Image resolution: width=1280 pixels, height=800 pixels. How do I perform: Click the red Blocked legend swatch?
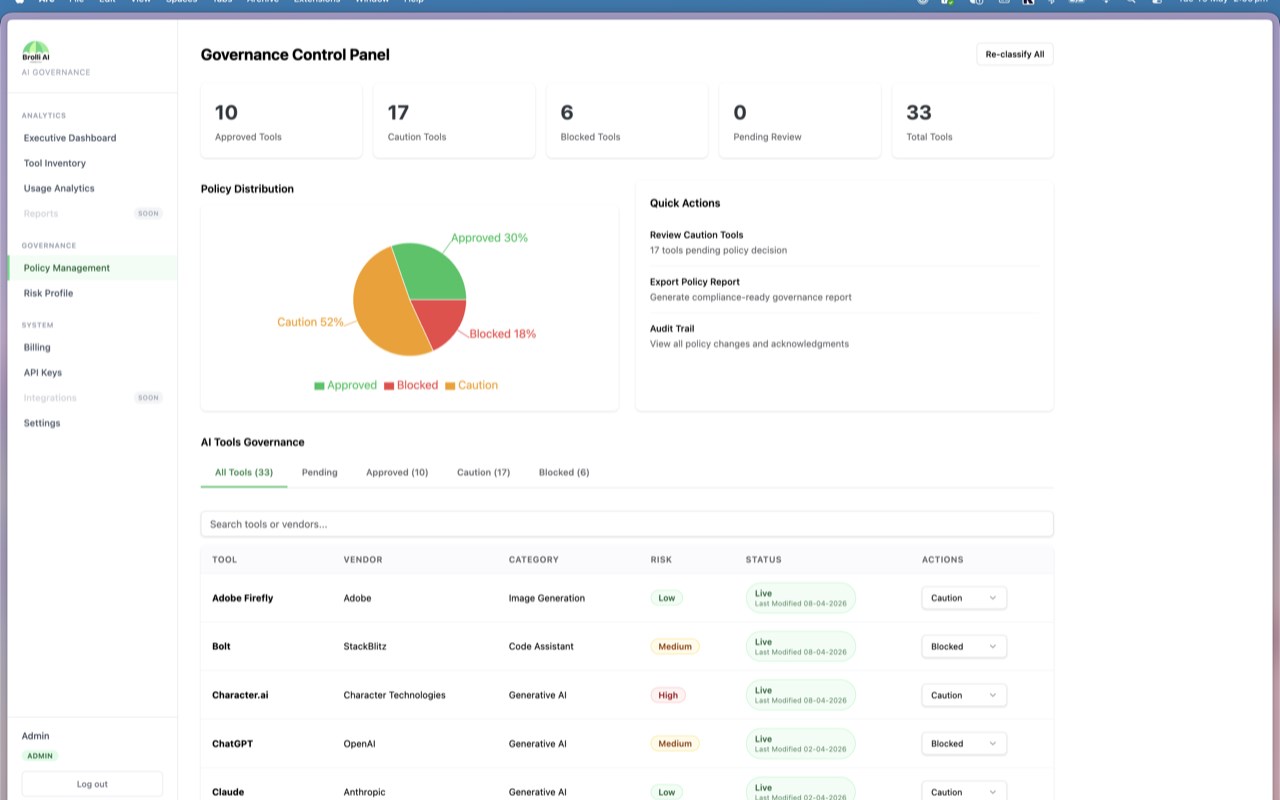pos(388,386)
